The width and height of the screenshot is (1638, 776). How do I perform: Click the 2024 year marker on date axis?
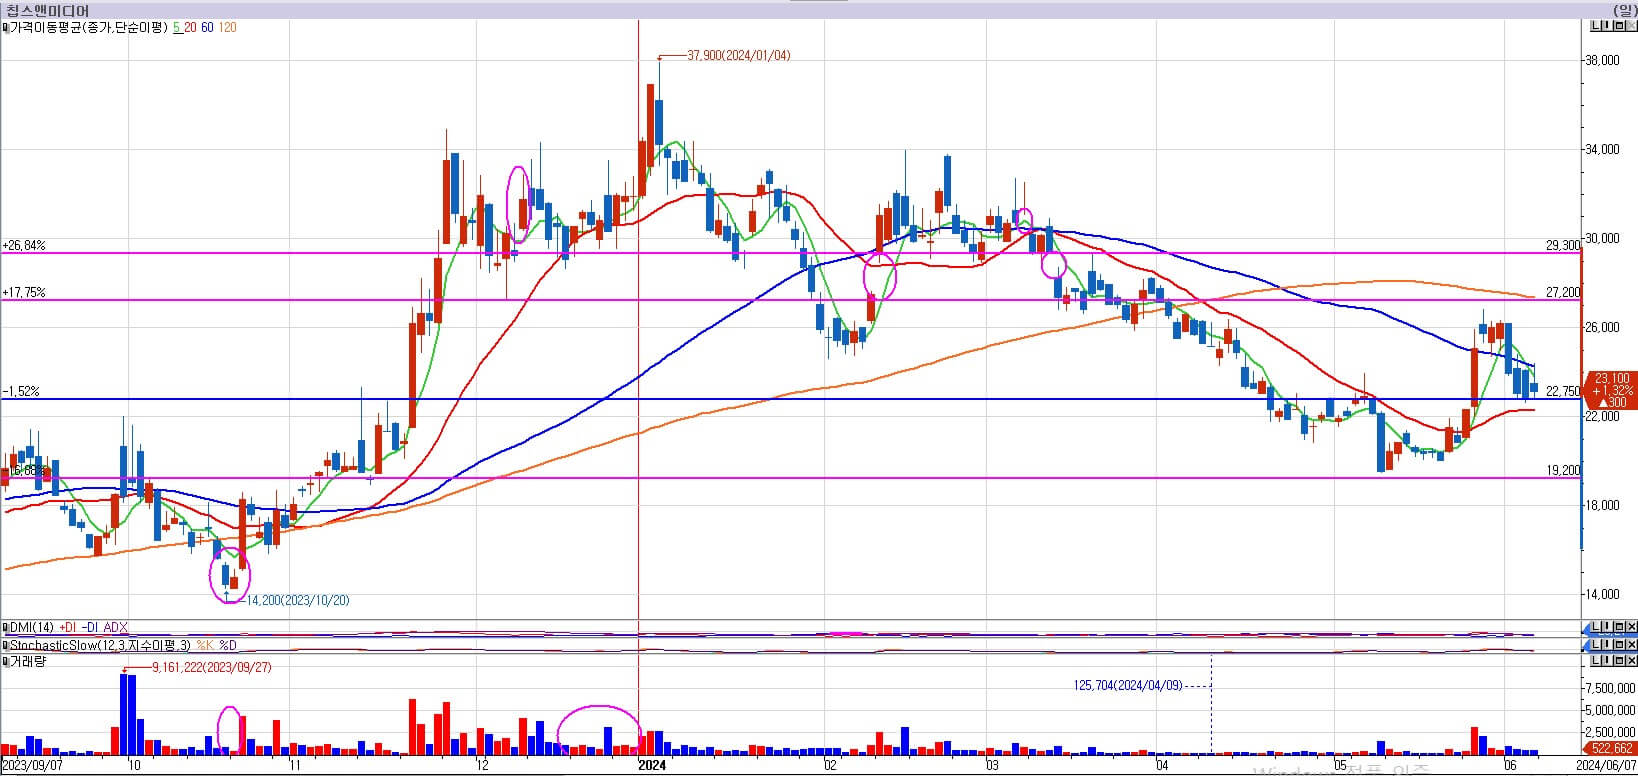click(x=652, y=766)
